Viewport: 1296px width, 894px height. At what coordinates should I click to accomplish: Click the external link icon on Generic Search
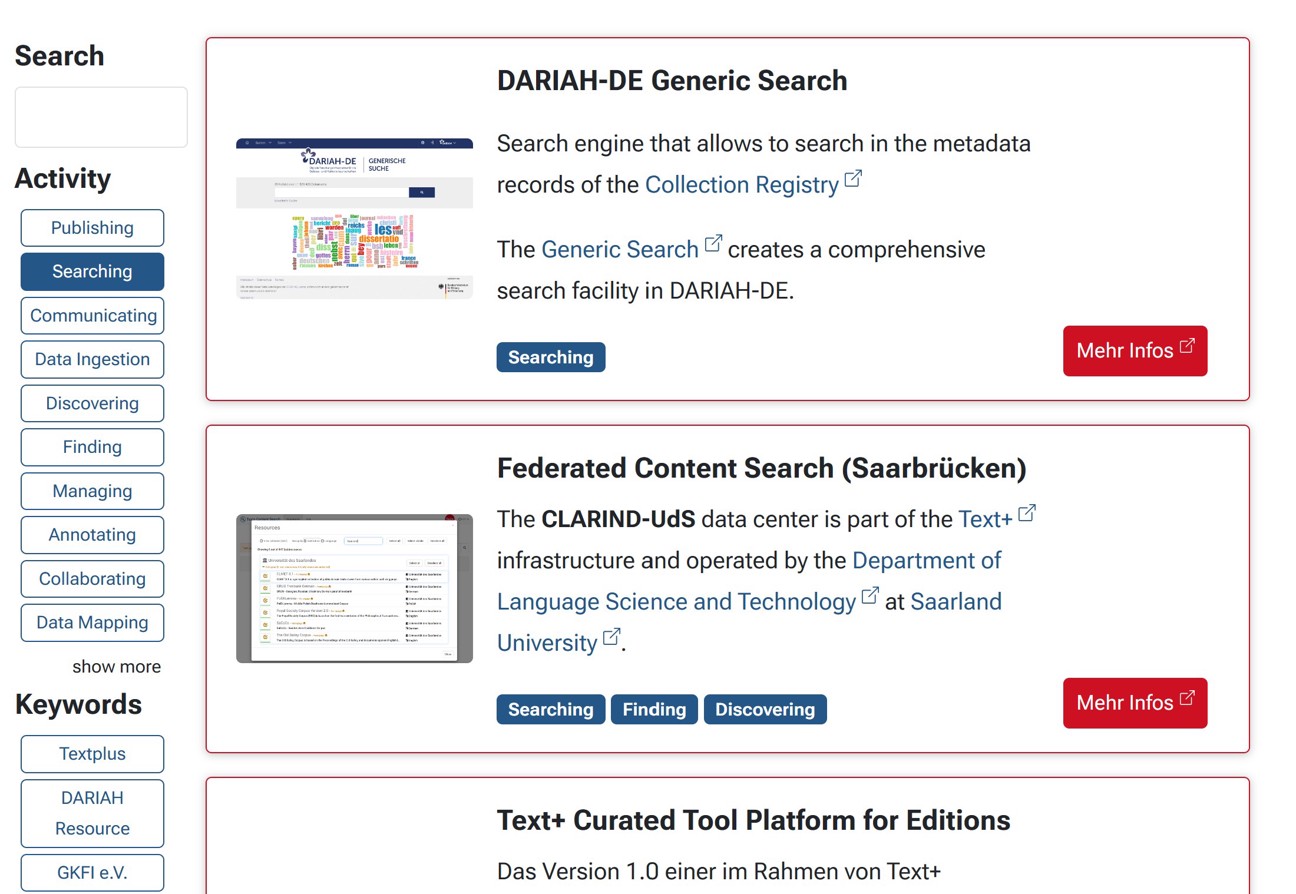pyautogui.click(x=713, y=241)
